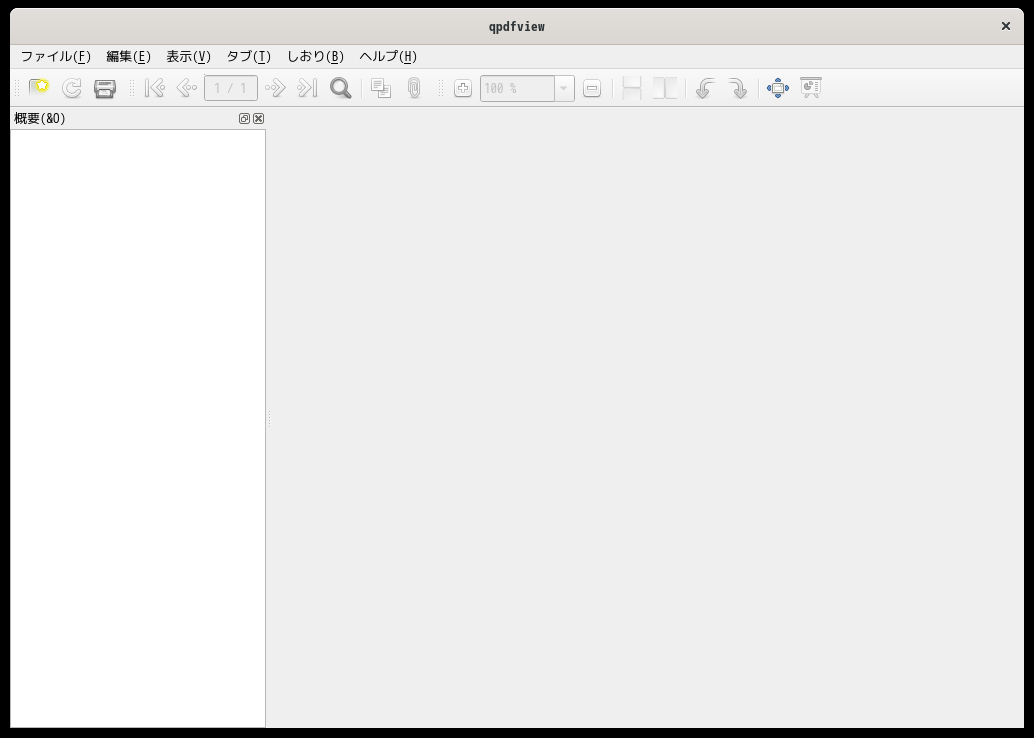Open a file with the folder-star icon
Viewport: 1034px width, 738px height.
click(39, 88)
